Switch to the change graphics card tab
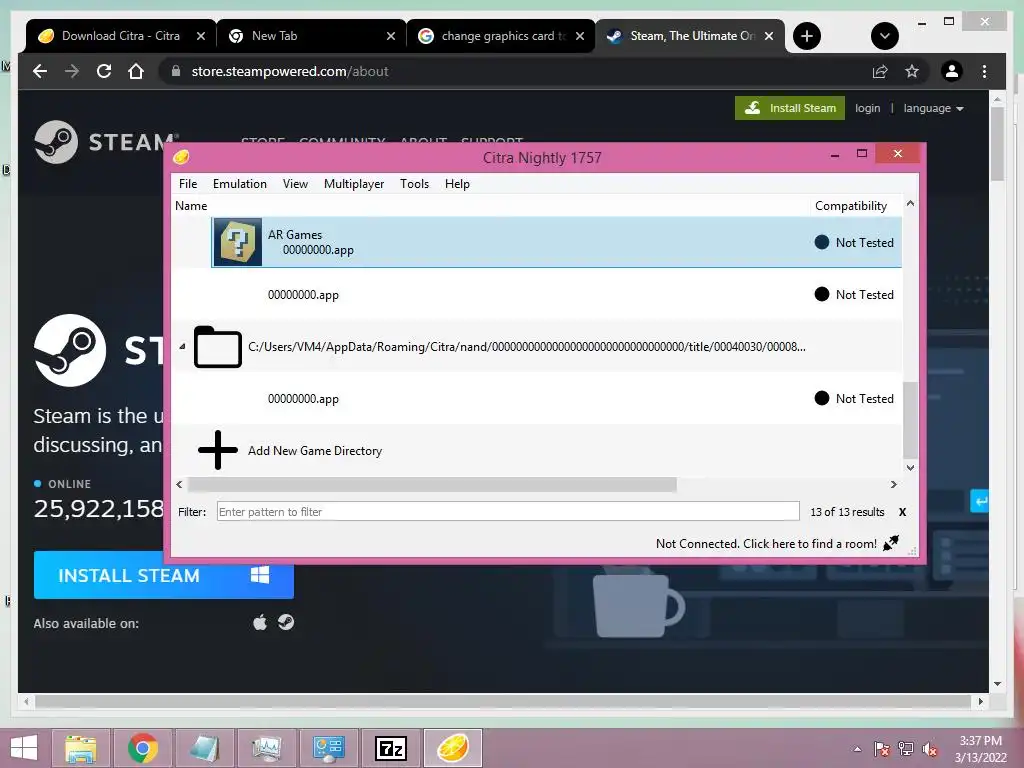 pyautogui.click(x=503, y=36)
